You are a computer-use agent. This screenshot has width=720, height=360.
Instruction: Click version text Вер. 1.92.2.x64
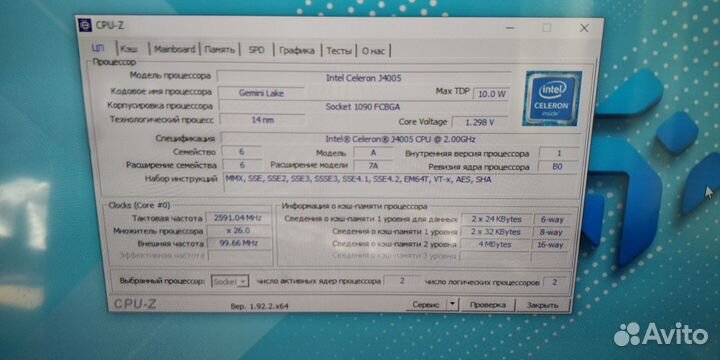[x=259, y=306]
